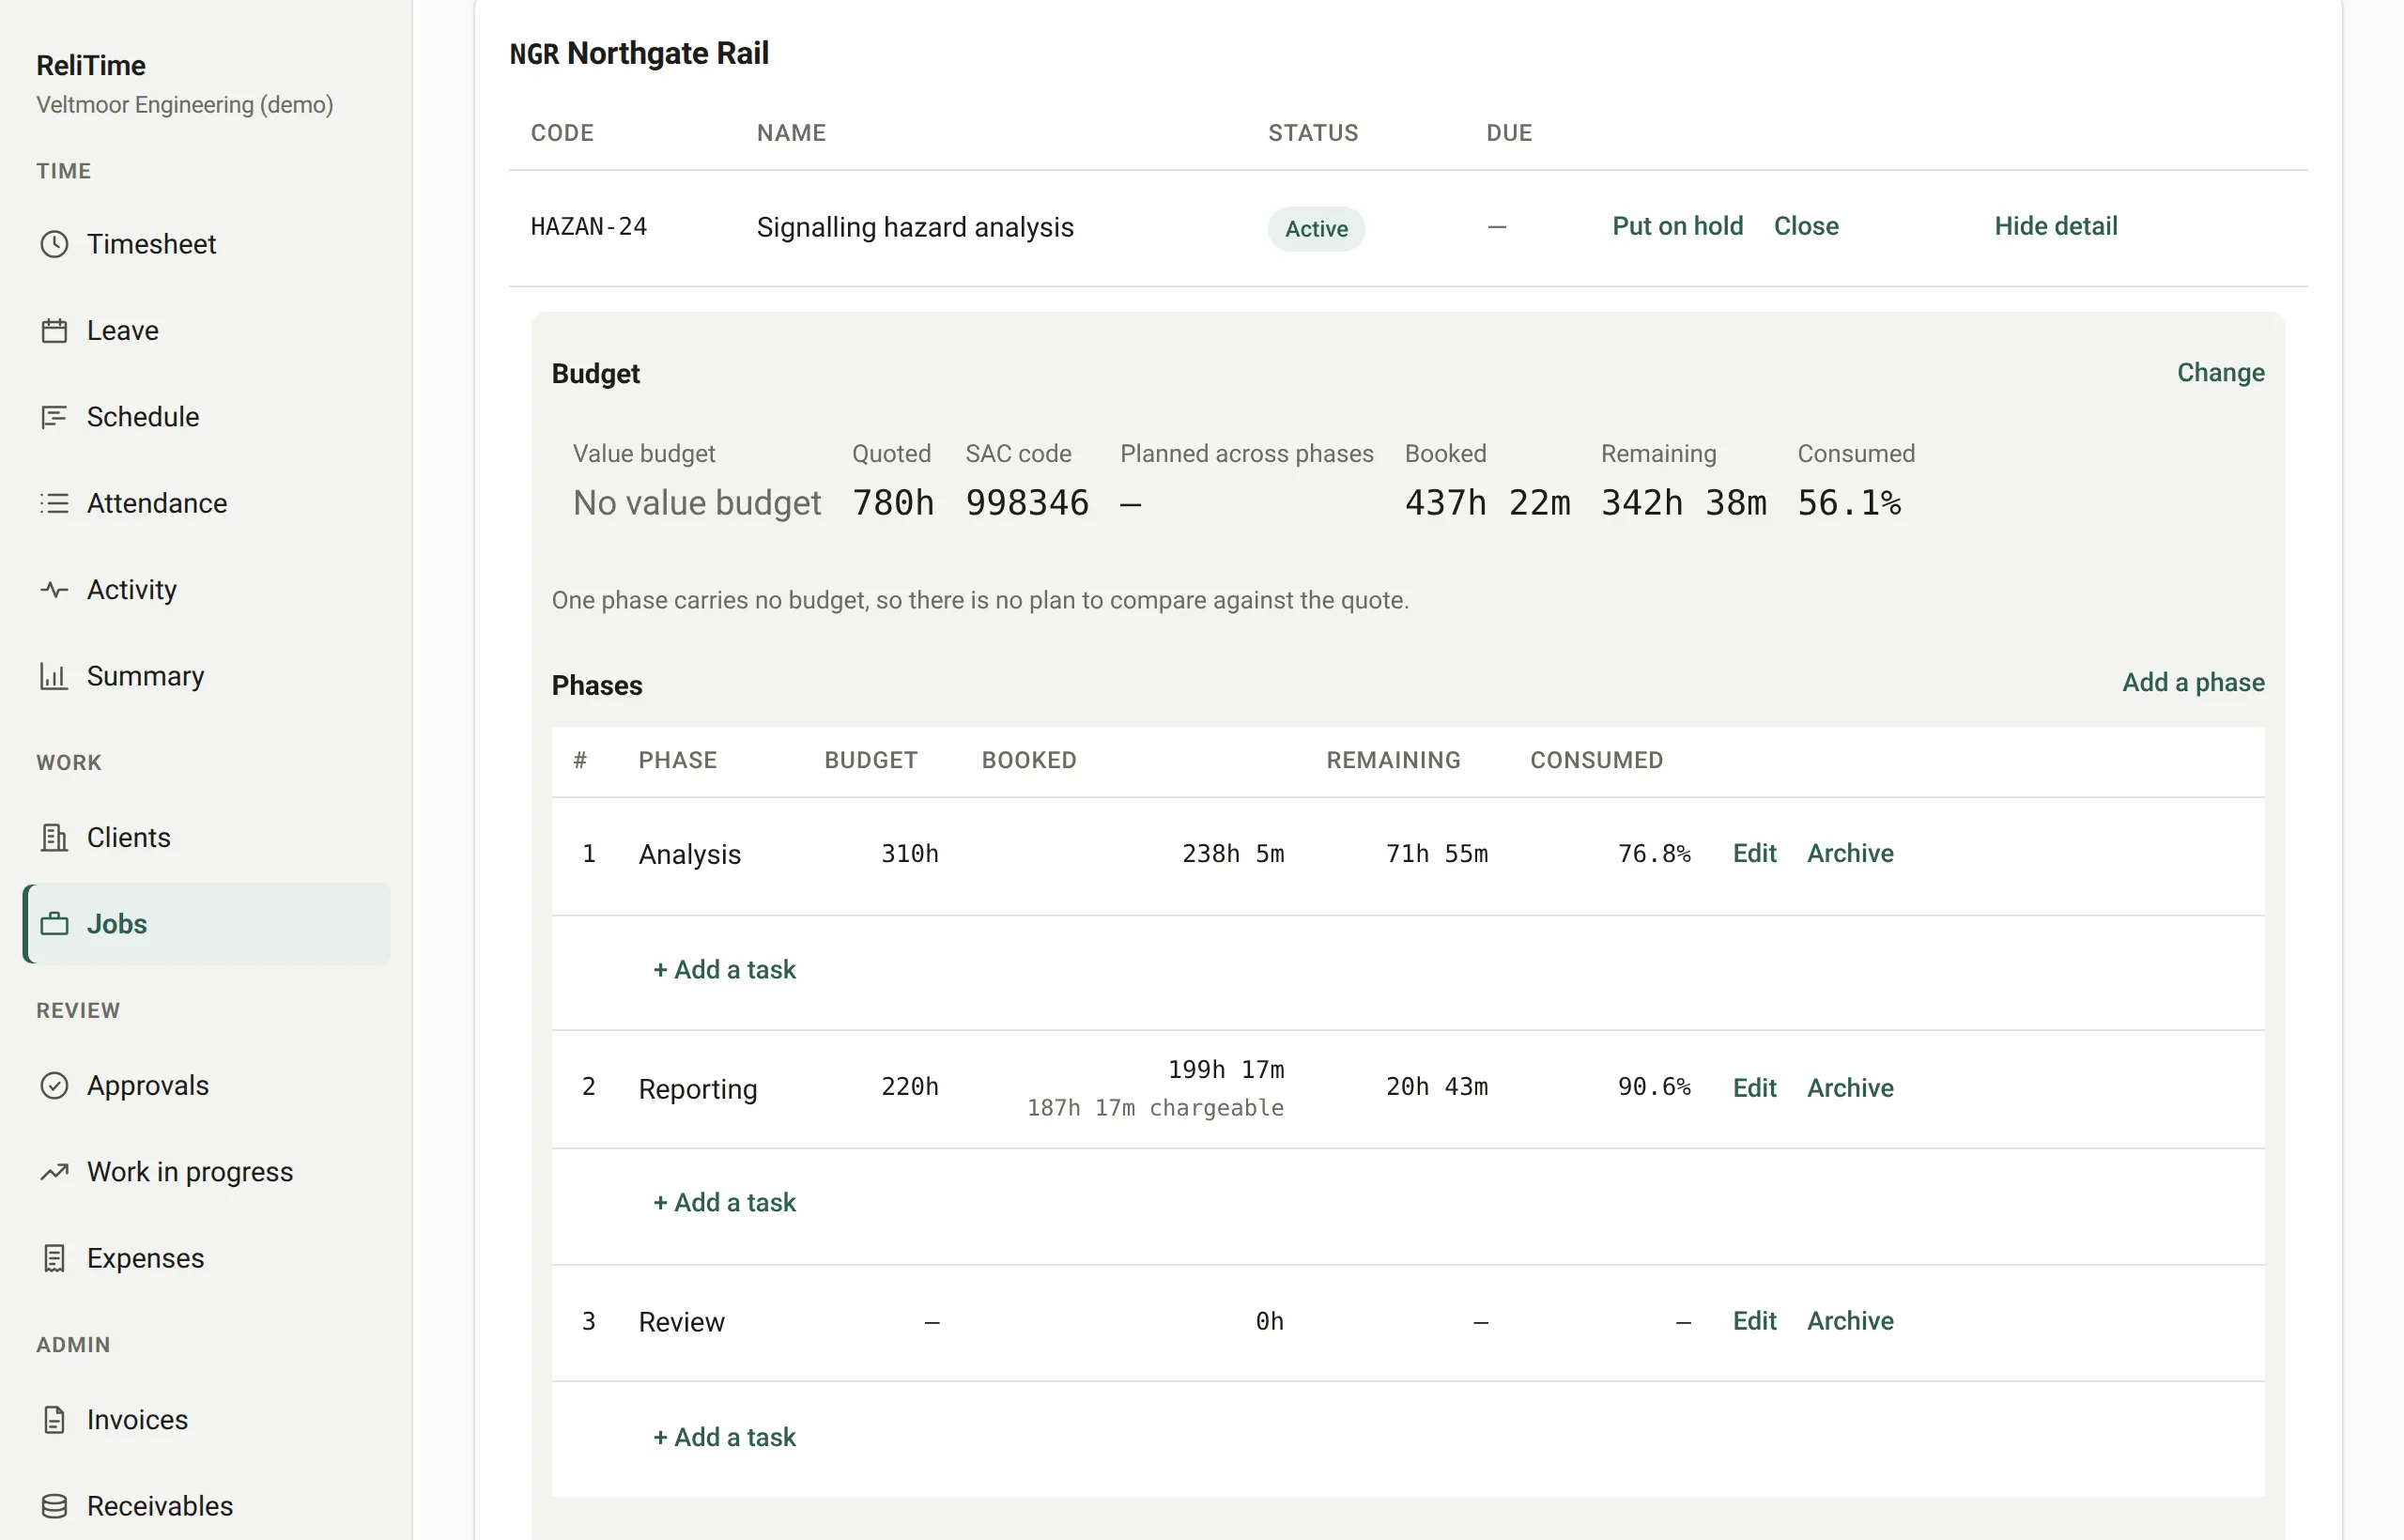
Task: Collapse the job with Hide detail
Action: point(2055,226)
